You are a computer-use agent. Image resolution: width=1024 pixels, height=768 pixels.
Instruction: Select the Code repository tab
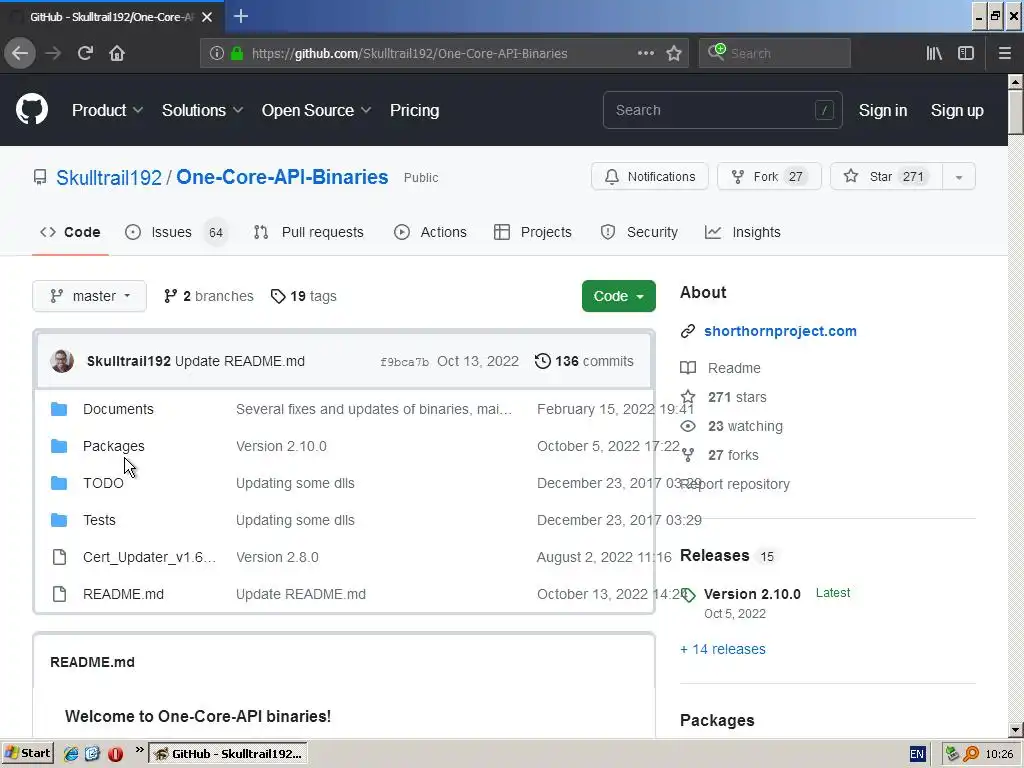[70, 232]
